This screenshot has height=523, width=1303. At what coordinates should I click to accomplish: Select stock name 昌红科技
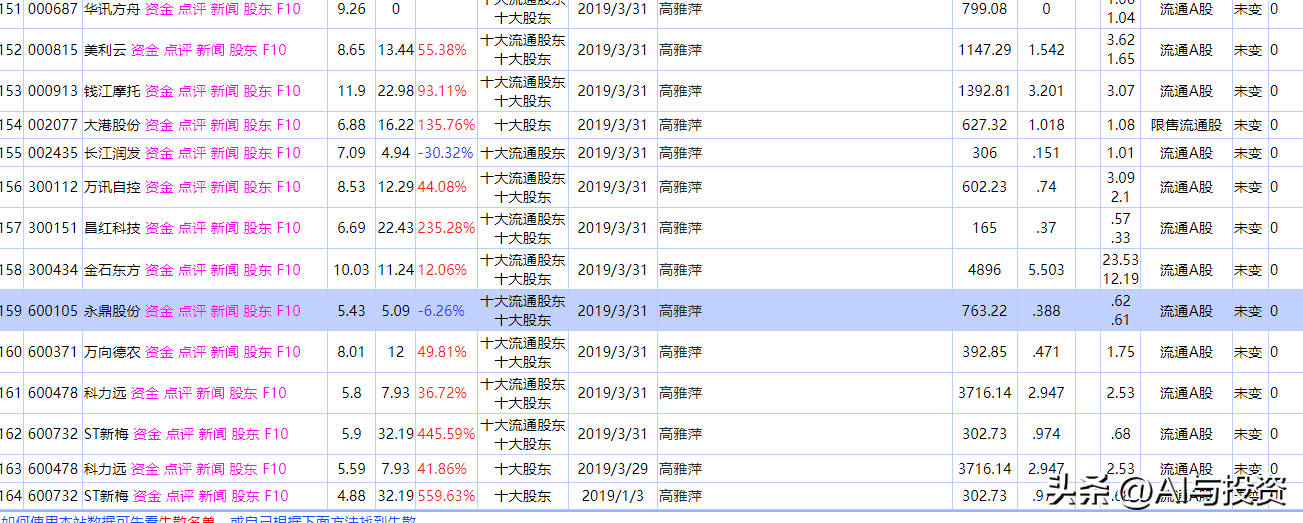[112, 228]
